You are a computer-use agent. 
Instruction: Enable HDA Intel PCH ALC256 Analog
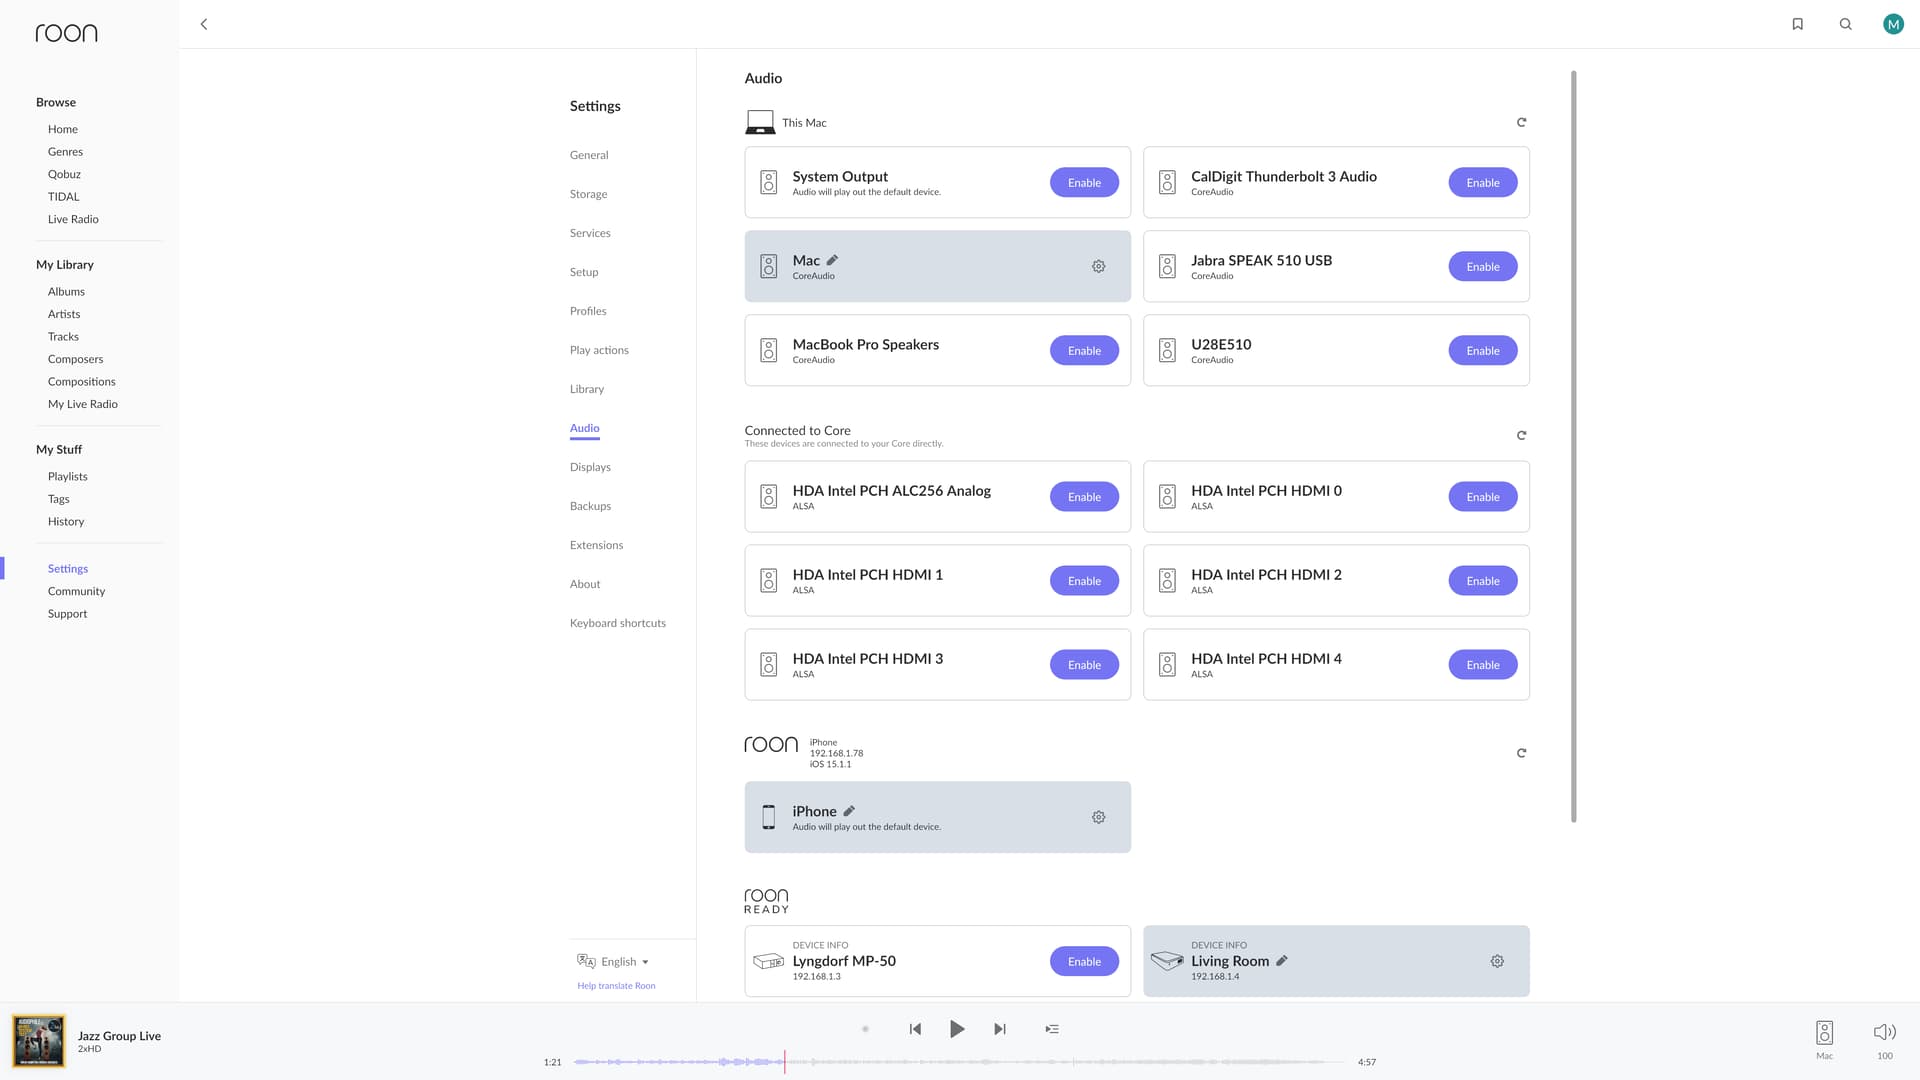point(1084,496)
